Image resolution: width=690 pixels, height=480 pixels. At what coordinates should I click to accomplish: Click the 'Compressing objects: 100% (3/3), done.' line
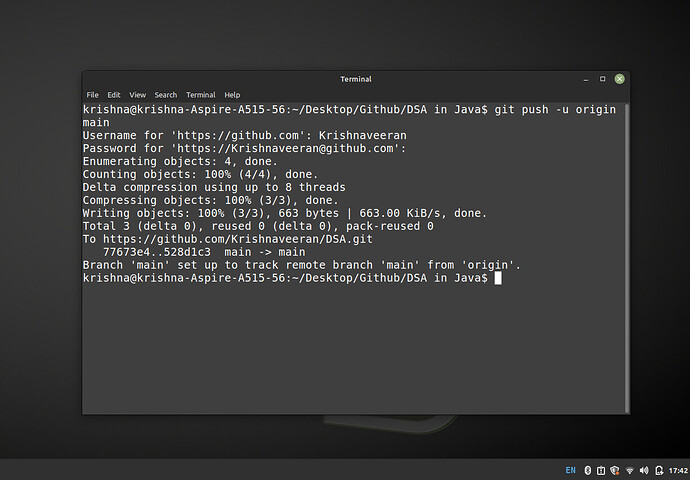click(211, 200)
